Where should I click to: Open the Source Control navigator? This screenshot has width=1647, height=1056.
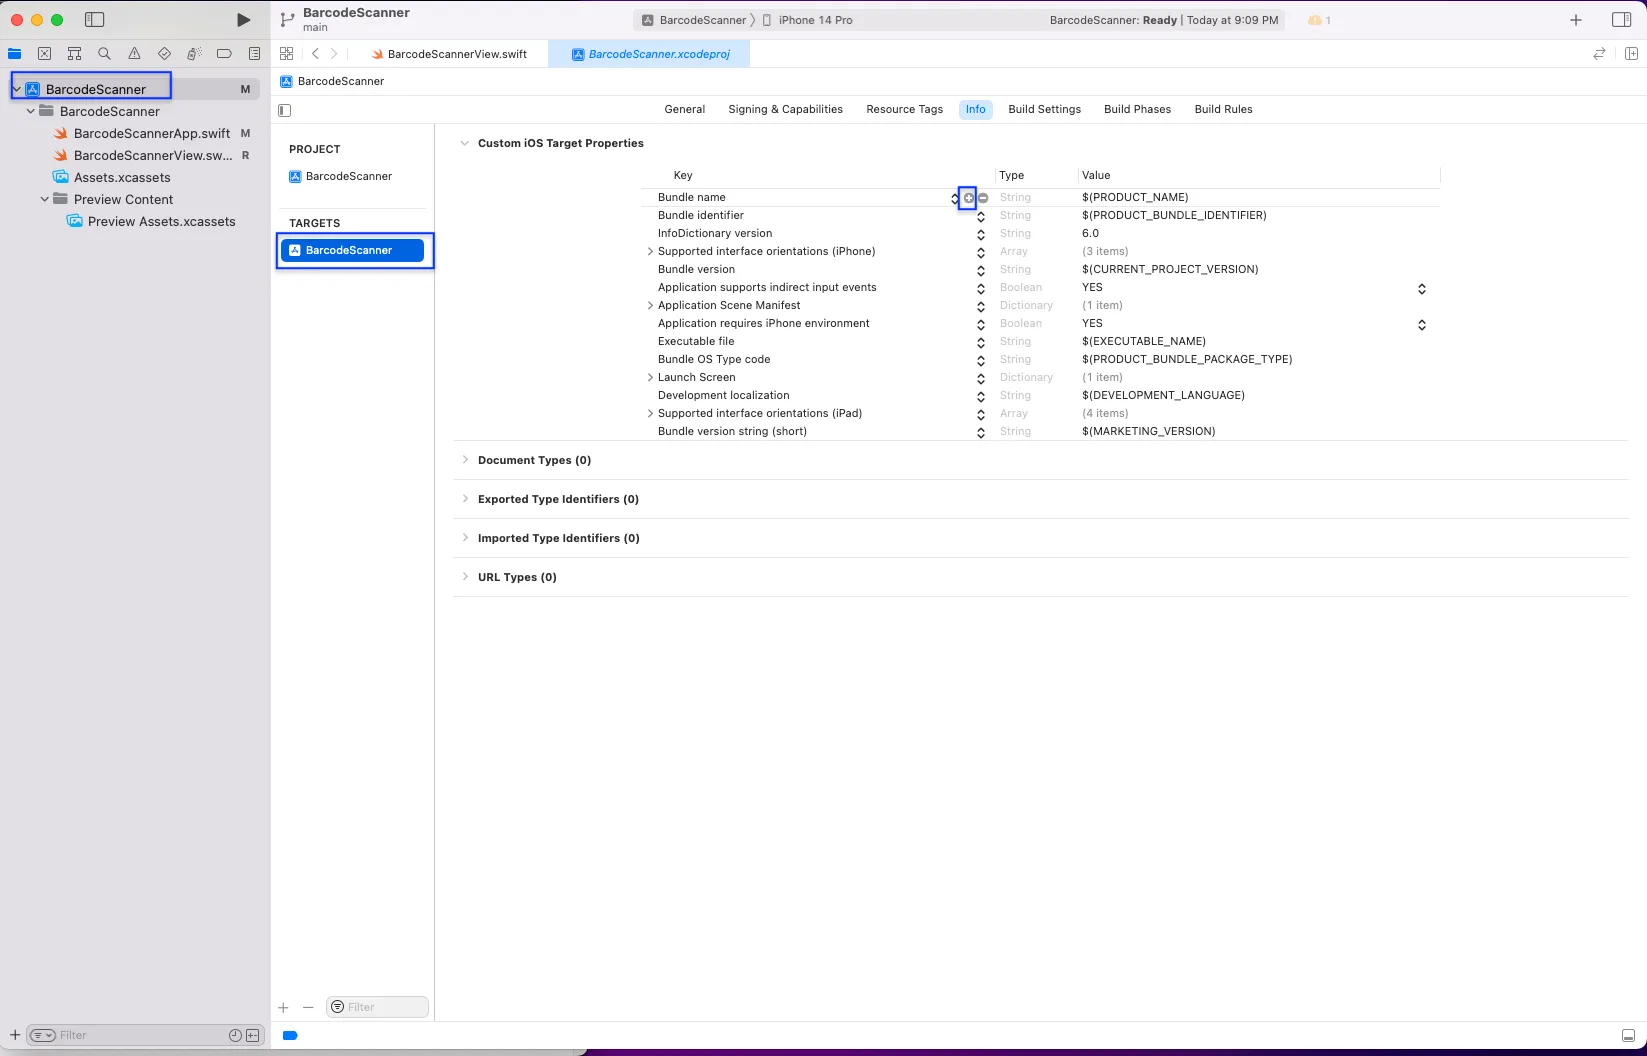click(44, 54)
